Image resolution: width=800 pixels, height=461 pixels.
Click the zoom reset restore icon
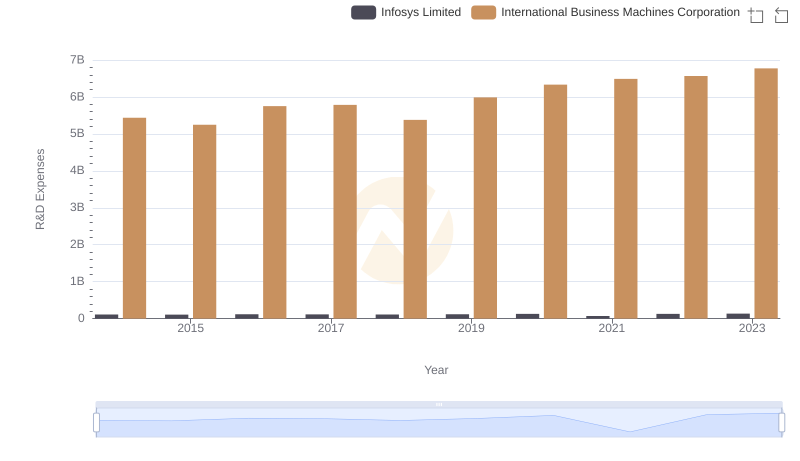pyautogui.click(x=781, y=15)
